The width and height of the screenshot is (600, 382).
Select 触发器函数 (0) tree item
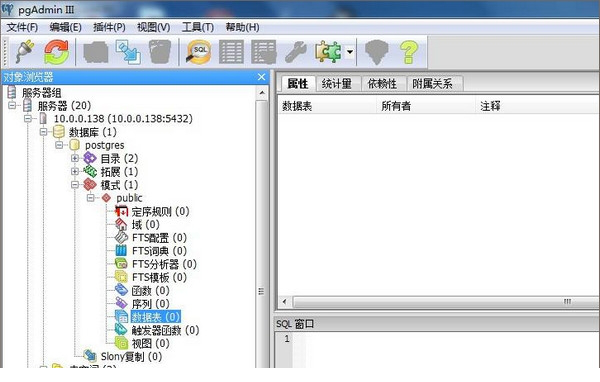click(x=165, y=330)
